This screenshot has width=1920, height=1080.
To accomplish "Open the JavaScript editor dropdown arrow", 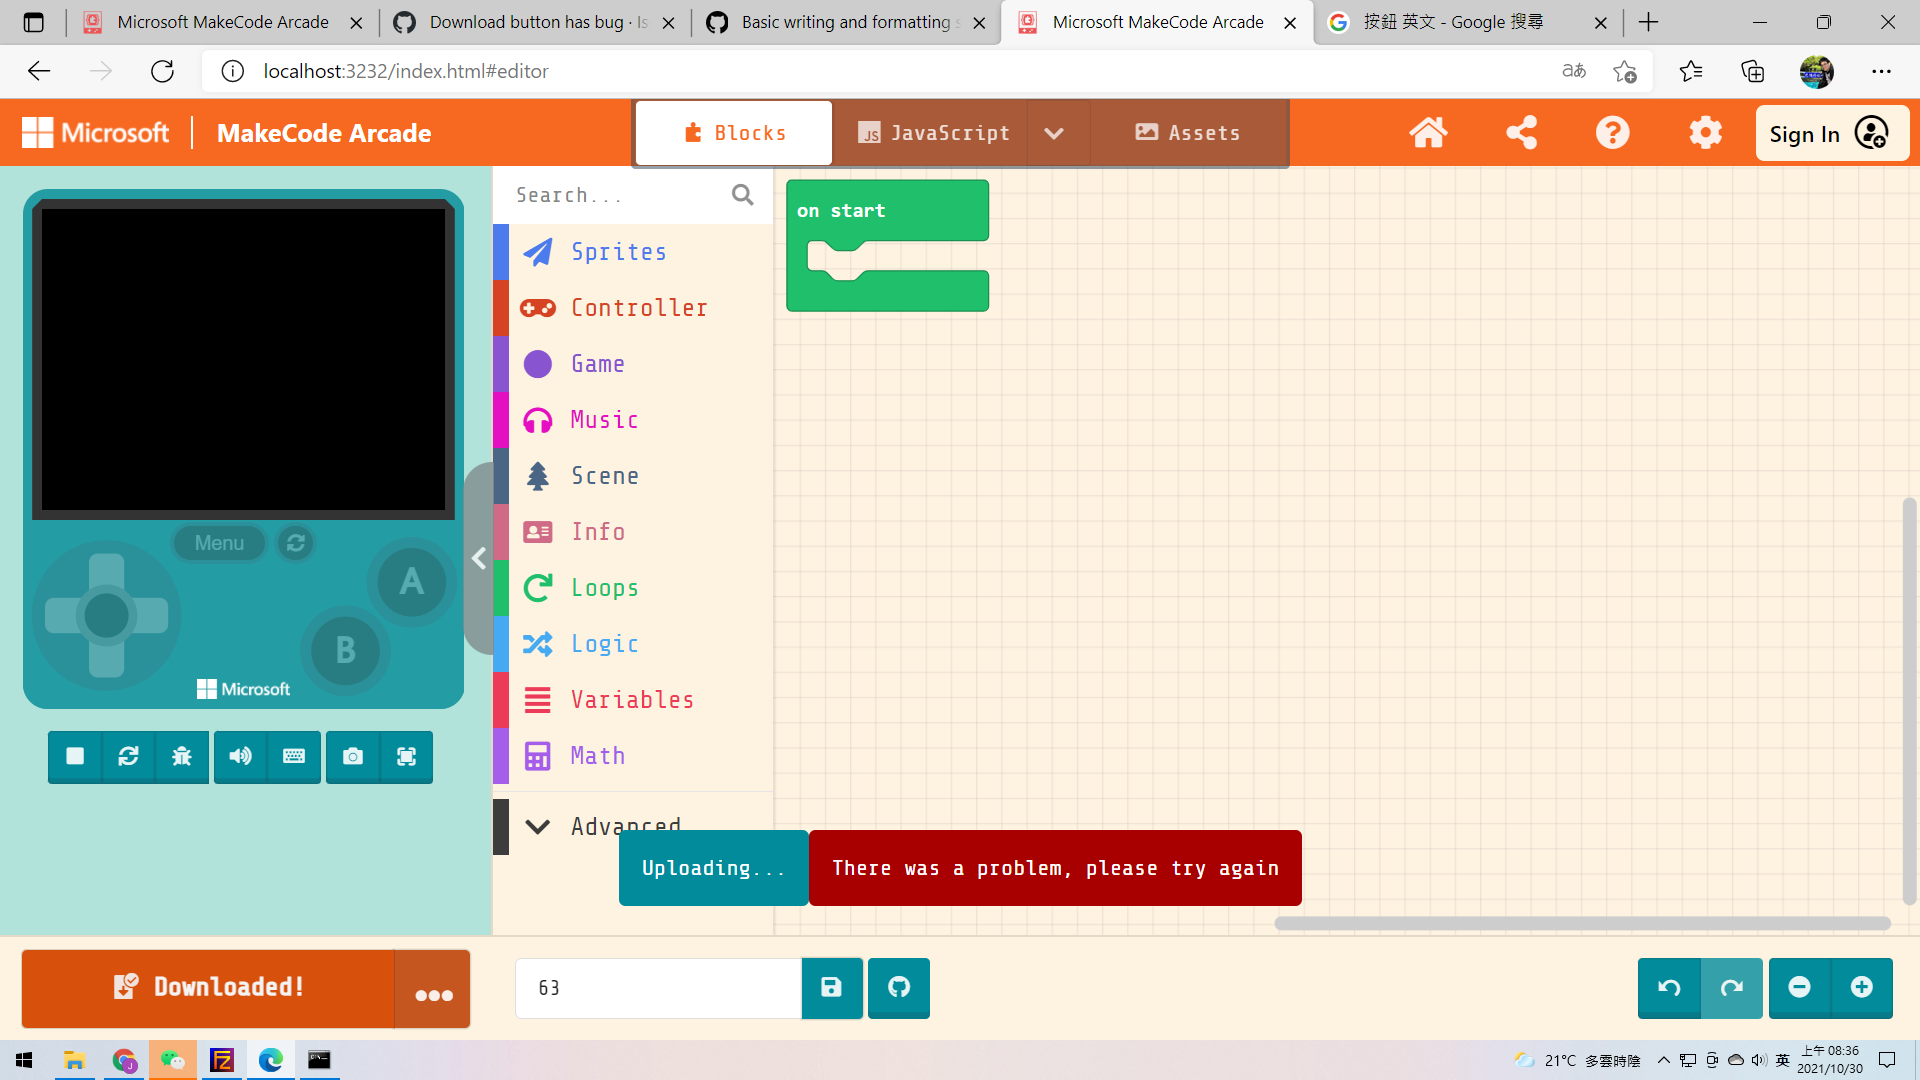I will coord(1055,132).
